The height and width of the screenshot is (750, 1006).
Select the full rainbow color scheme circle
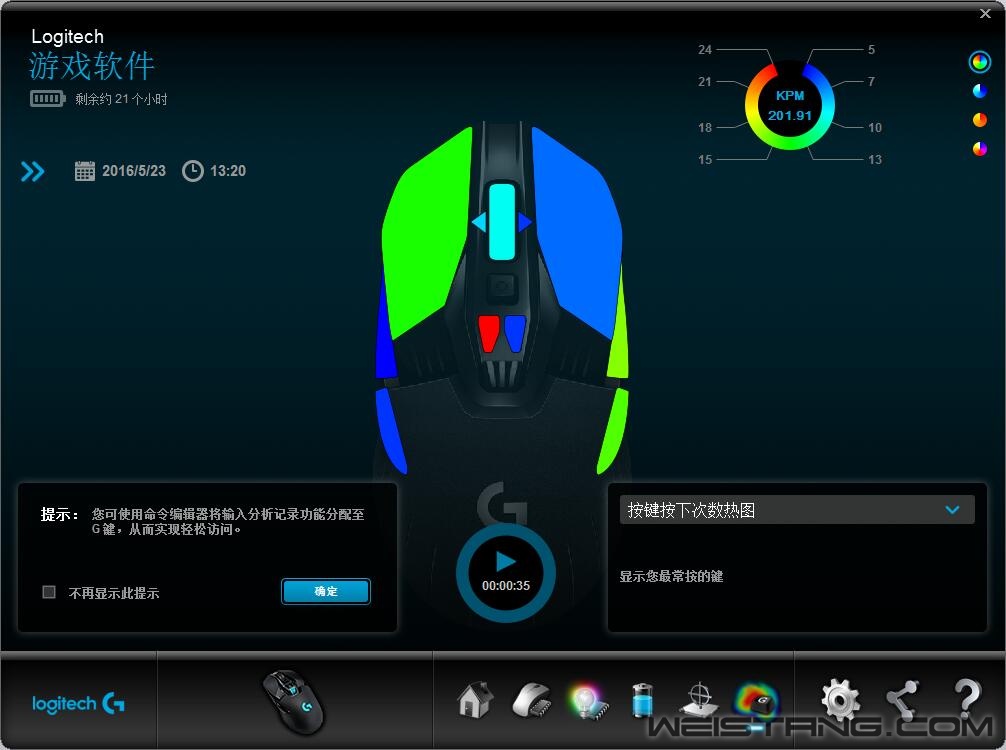click(980, 62)
